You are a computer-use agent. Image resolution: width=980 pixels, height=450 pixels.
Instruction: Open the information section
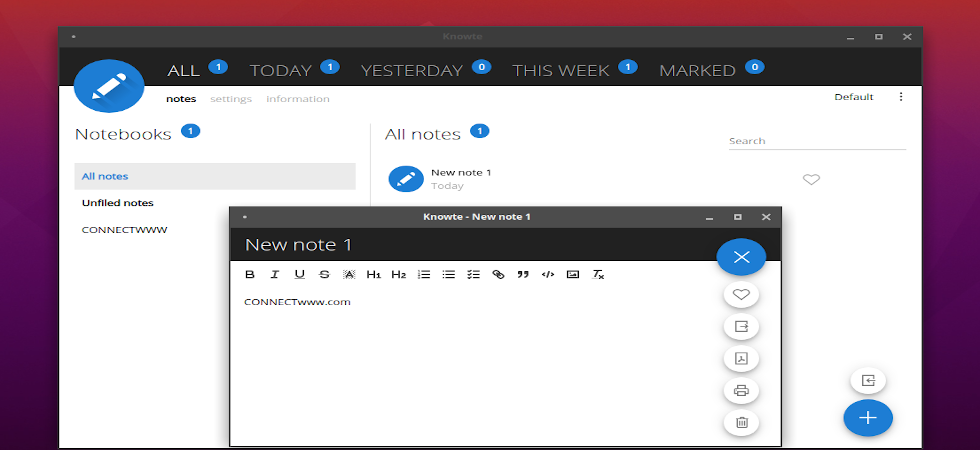point(298,99)
